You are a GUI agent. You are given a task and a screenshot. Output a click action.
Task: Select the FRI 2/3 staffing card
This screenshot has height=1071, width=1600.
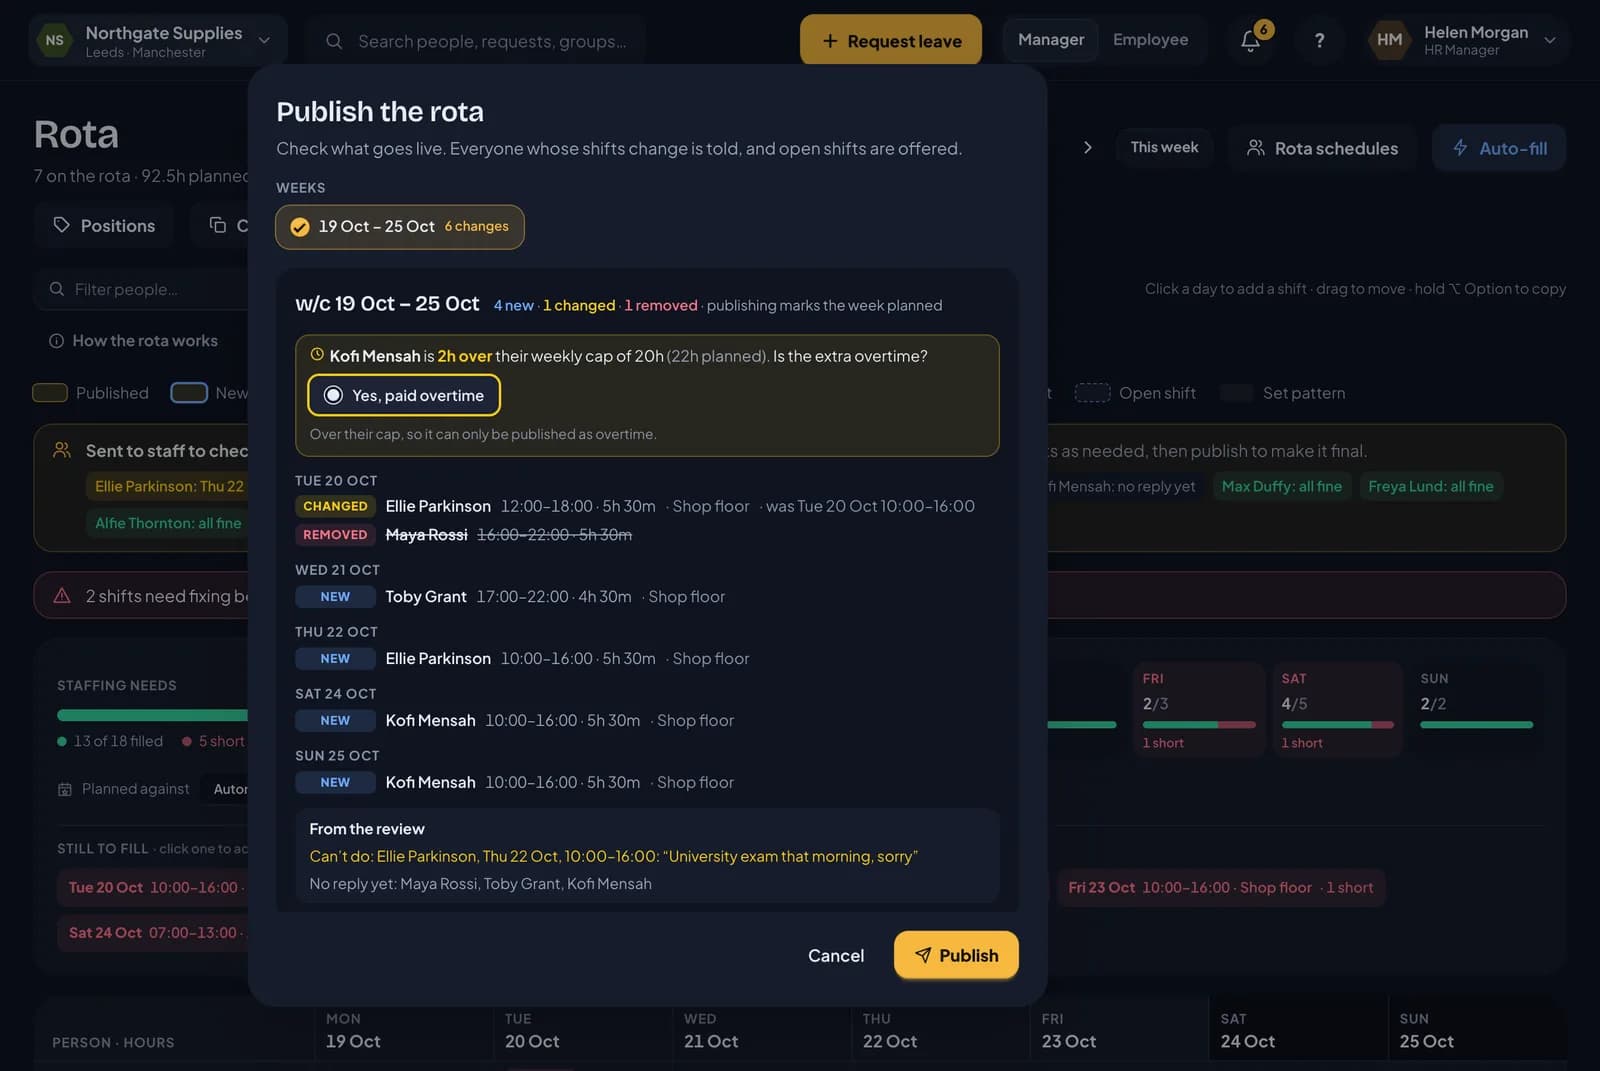tap(1198, 709)
